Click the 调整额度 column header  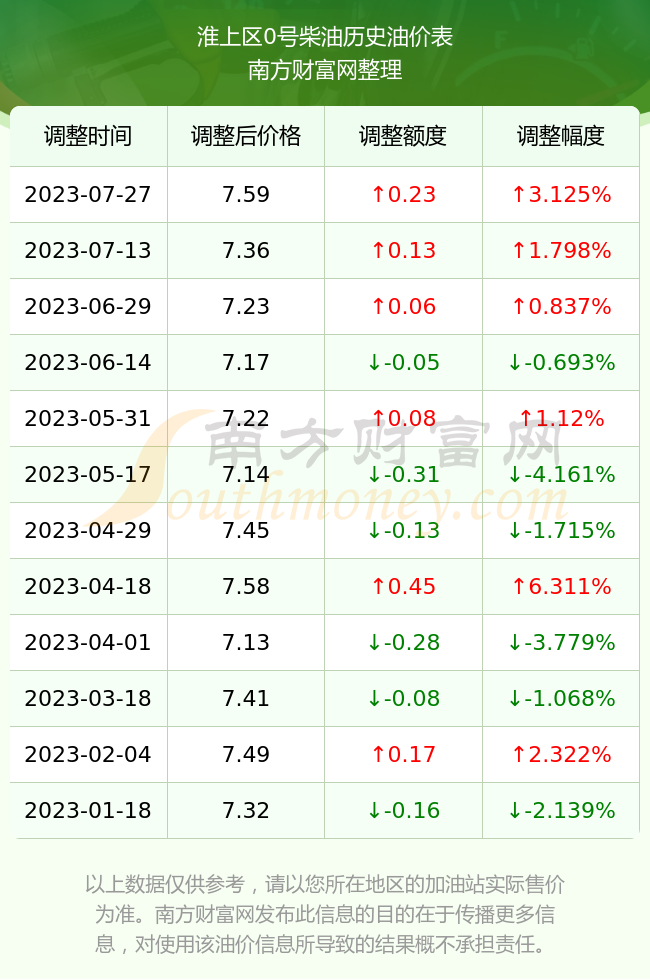coord(403,136)
